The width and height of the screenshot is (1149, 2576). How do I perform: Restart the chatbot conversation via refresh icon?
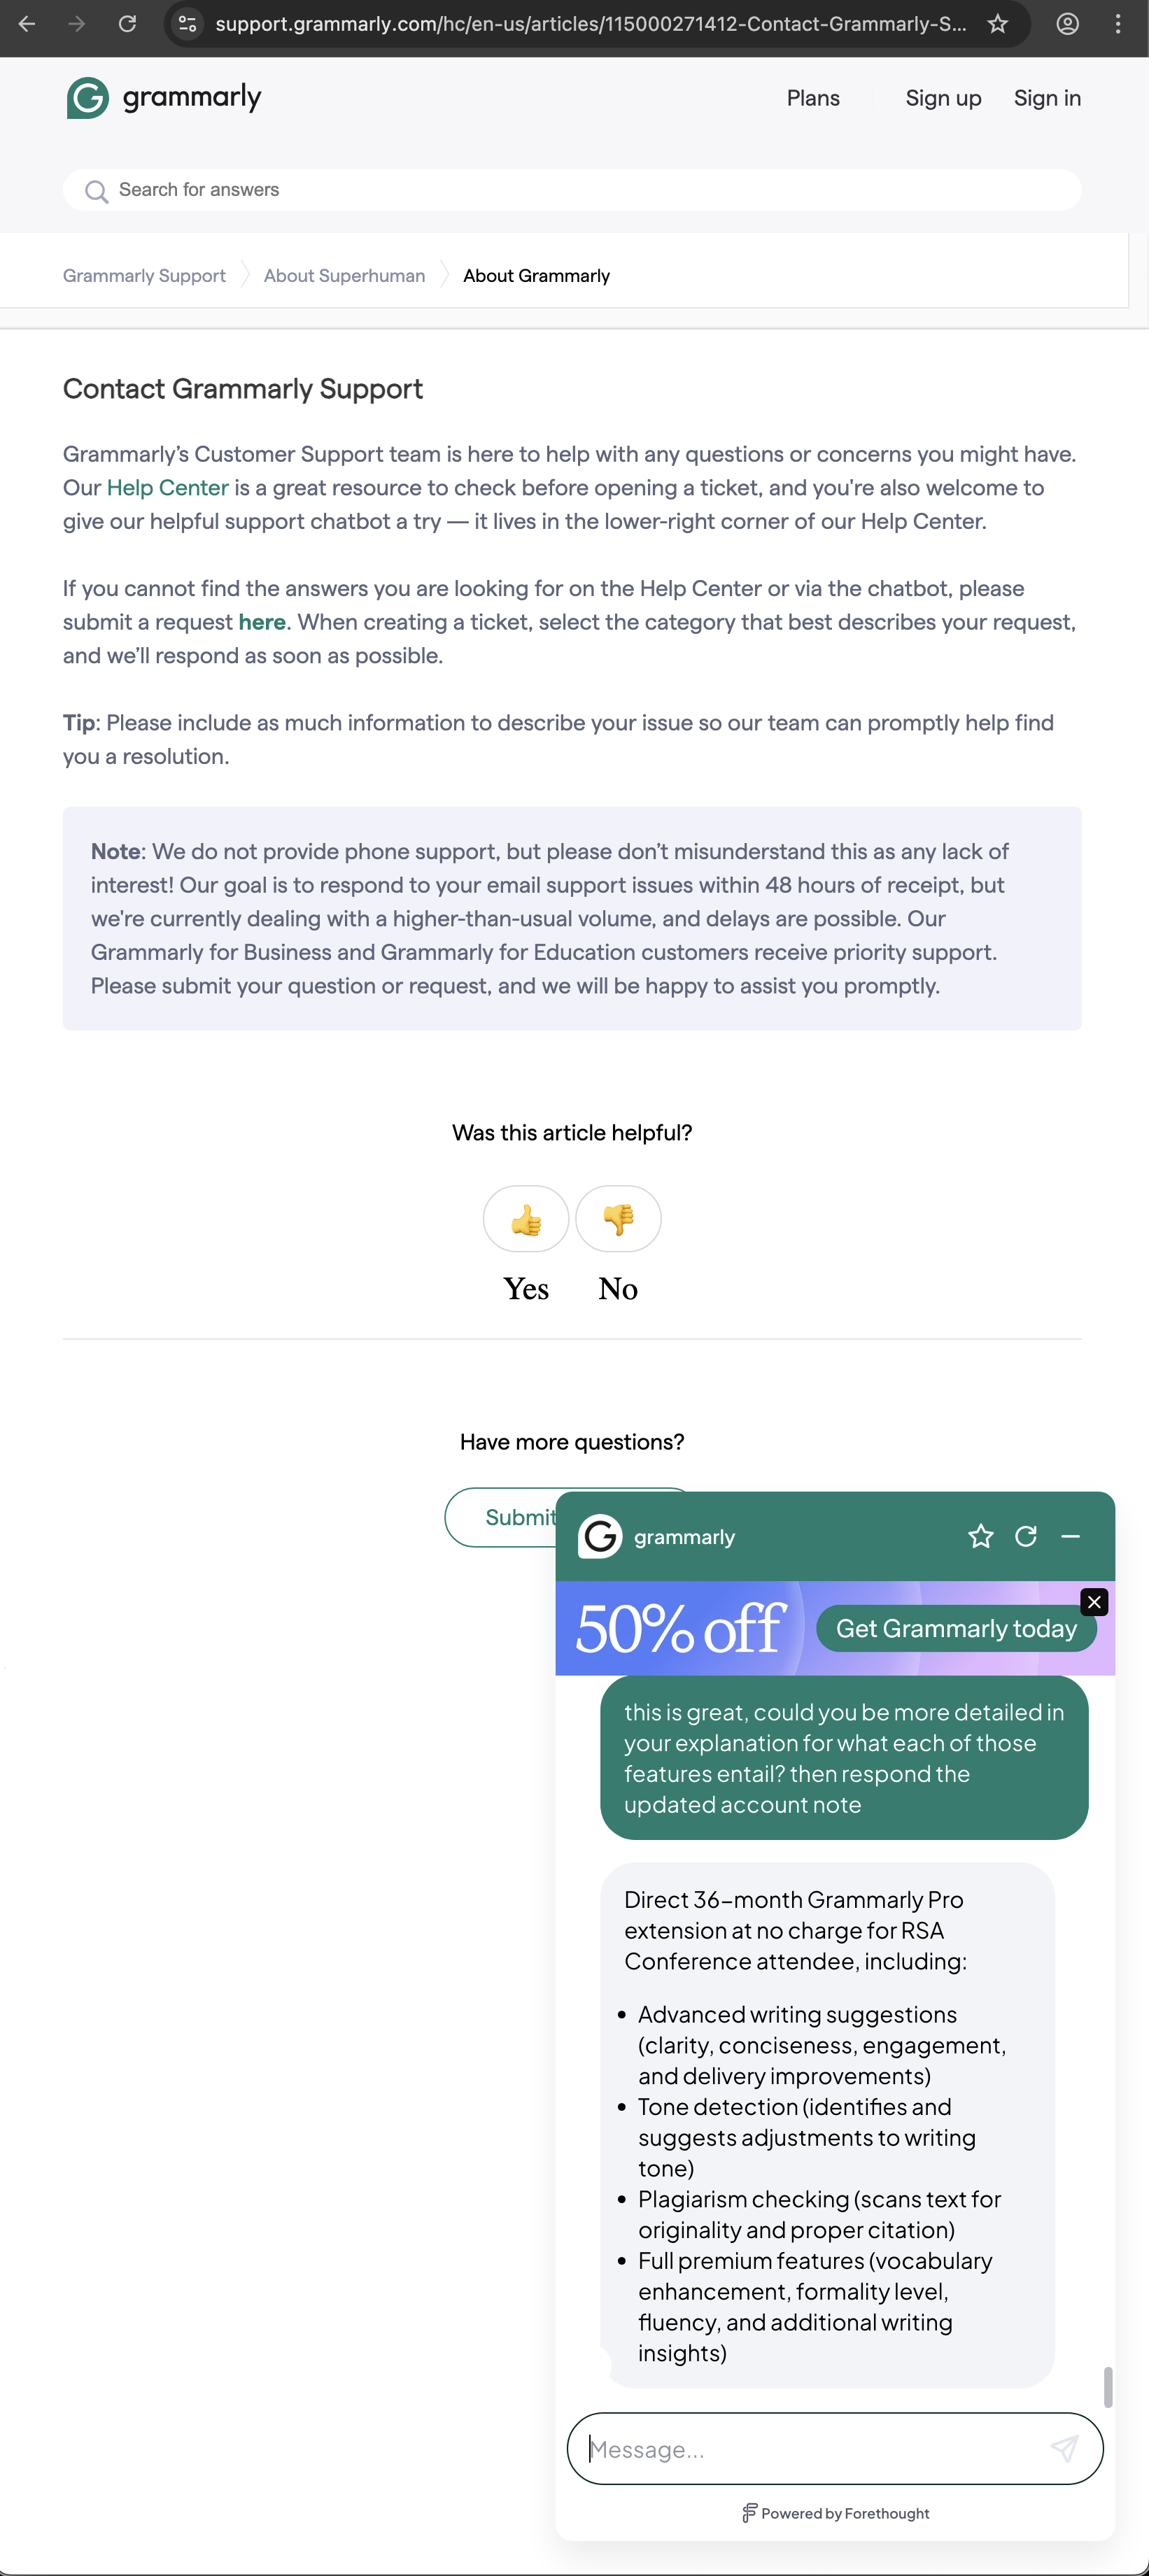click(x=1026, y=1536)
